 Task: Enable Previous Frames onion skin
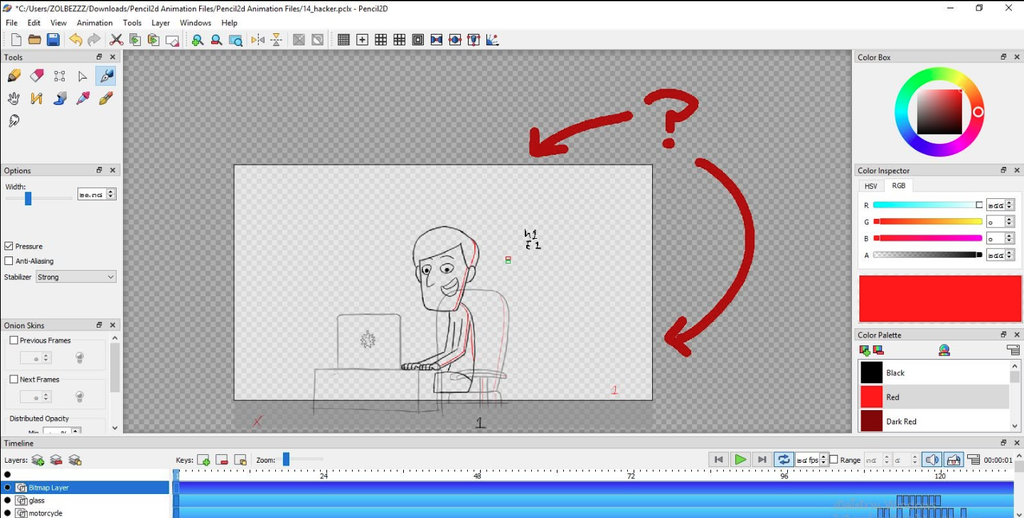point(14,340)
